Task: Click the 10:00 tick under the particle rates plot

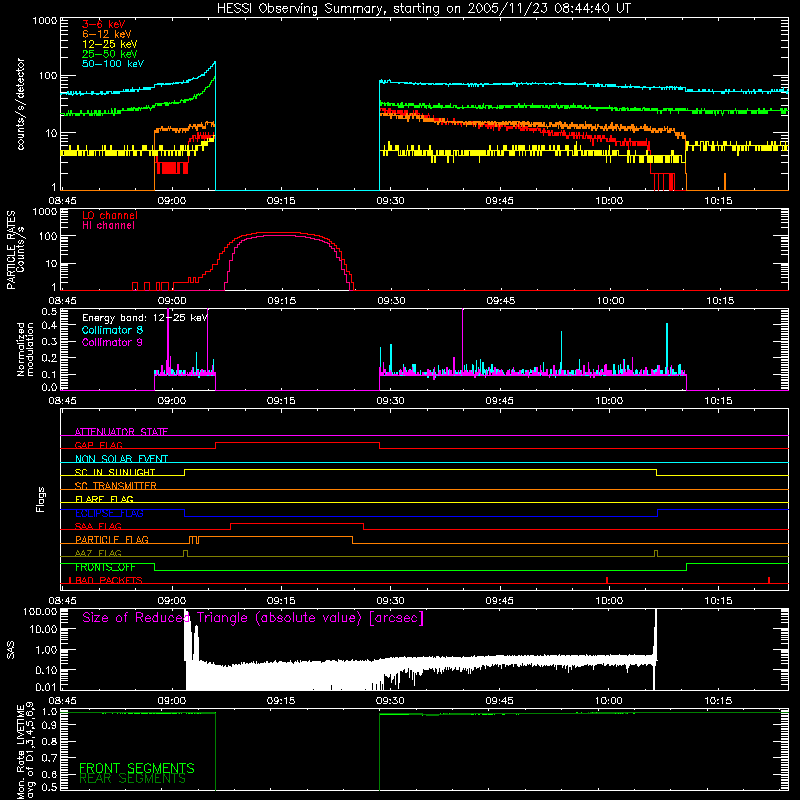Action: [x=610, y=301]
